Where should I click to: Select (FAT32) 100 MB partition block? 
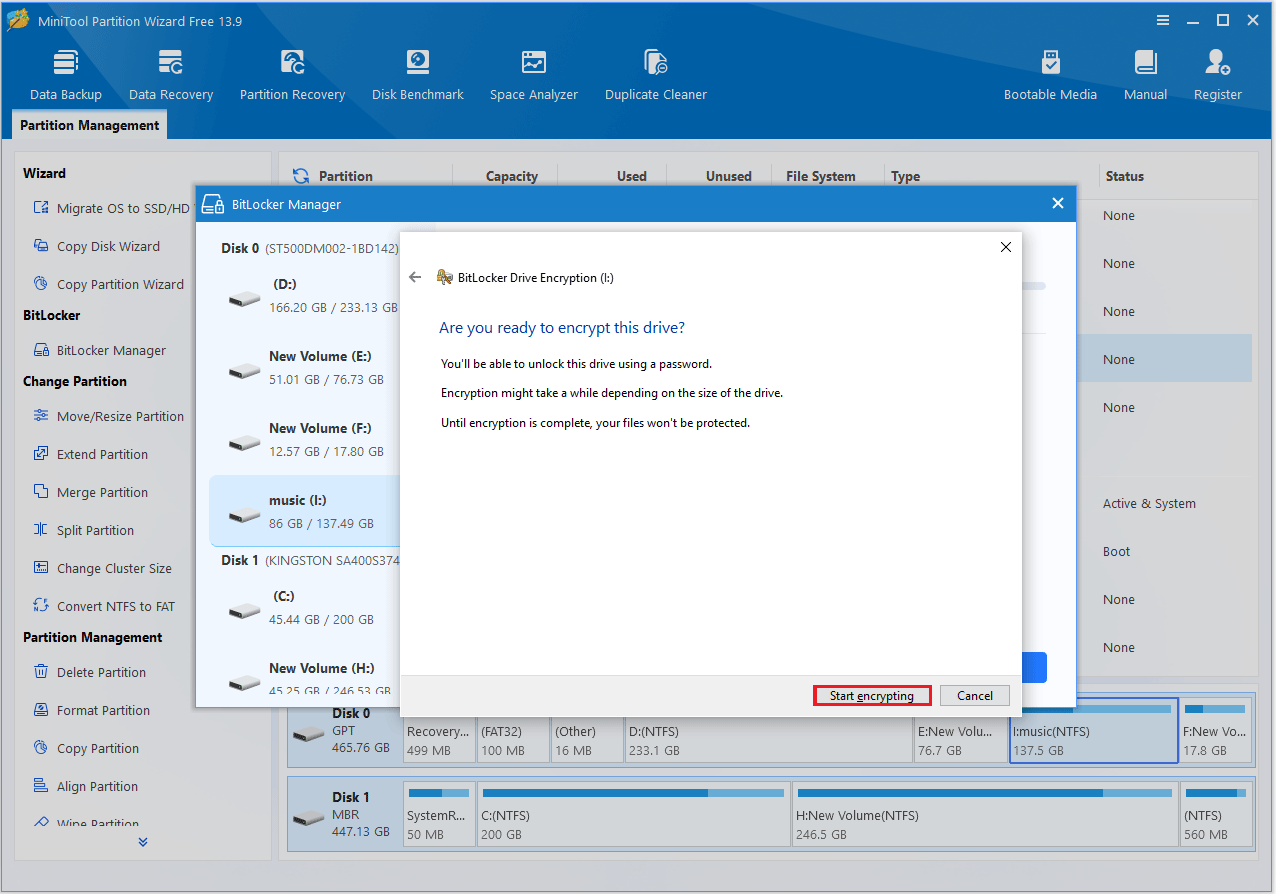[x=513, y=731]
